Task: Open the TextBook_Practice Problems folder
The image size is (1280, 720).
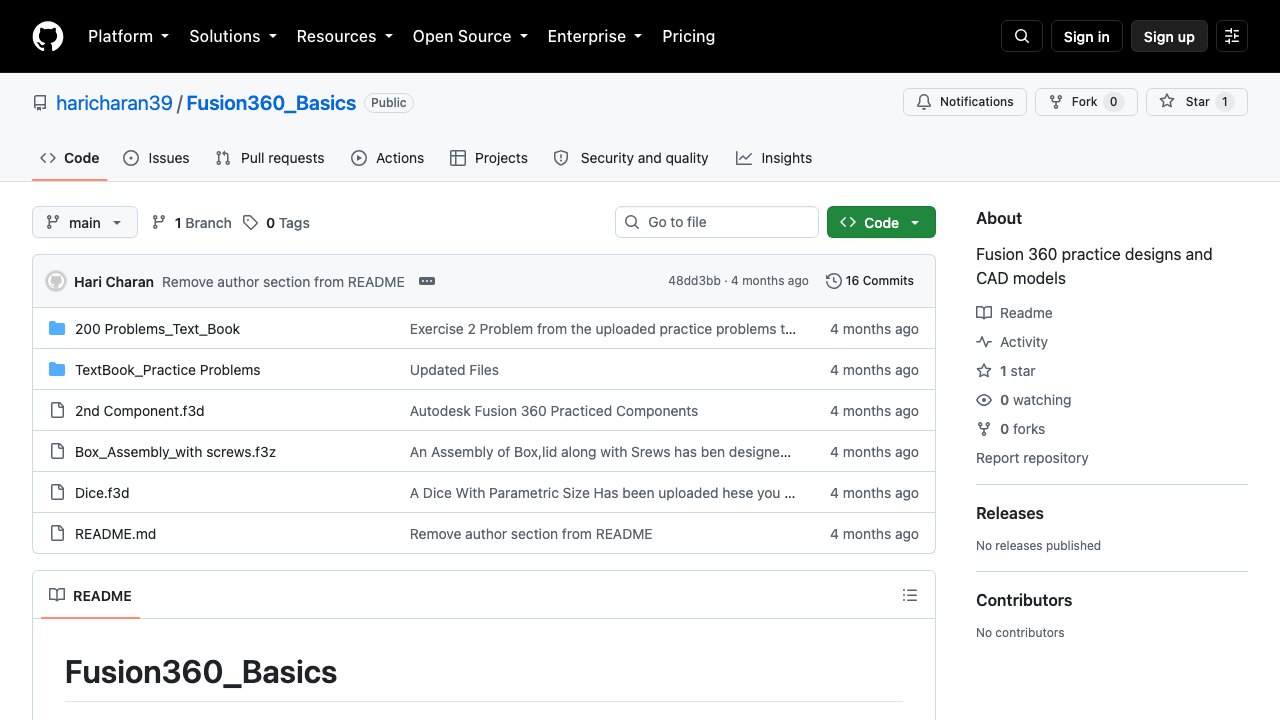Action: coord(167,370)
